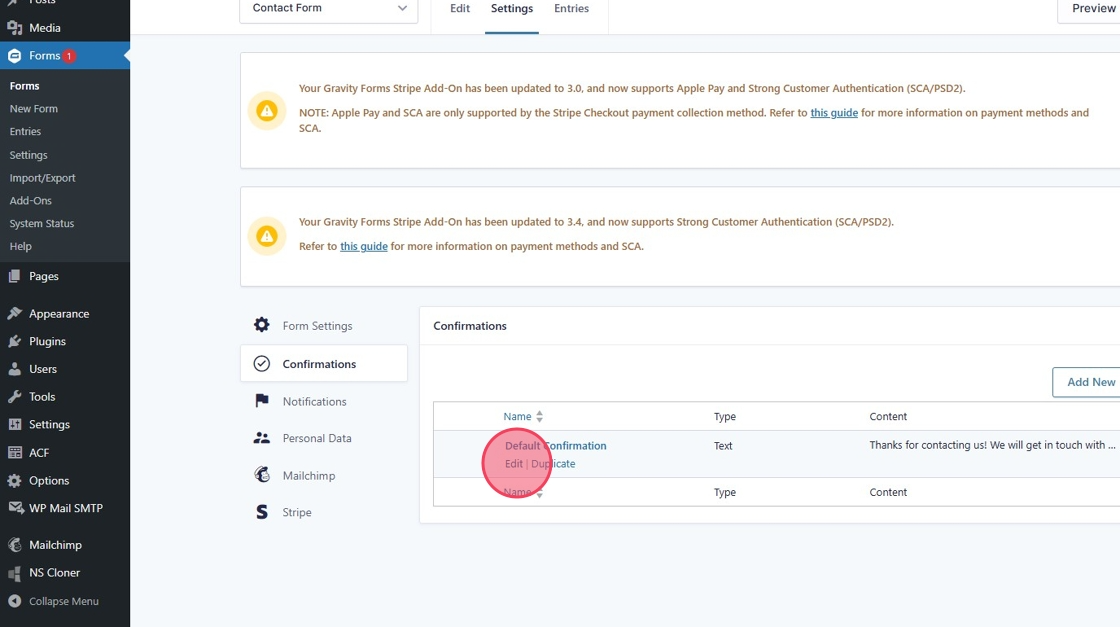Switch to the Edit tab
The image size is (1120, 627).
[460, 9]
